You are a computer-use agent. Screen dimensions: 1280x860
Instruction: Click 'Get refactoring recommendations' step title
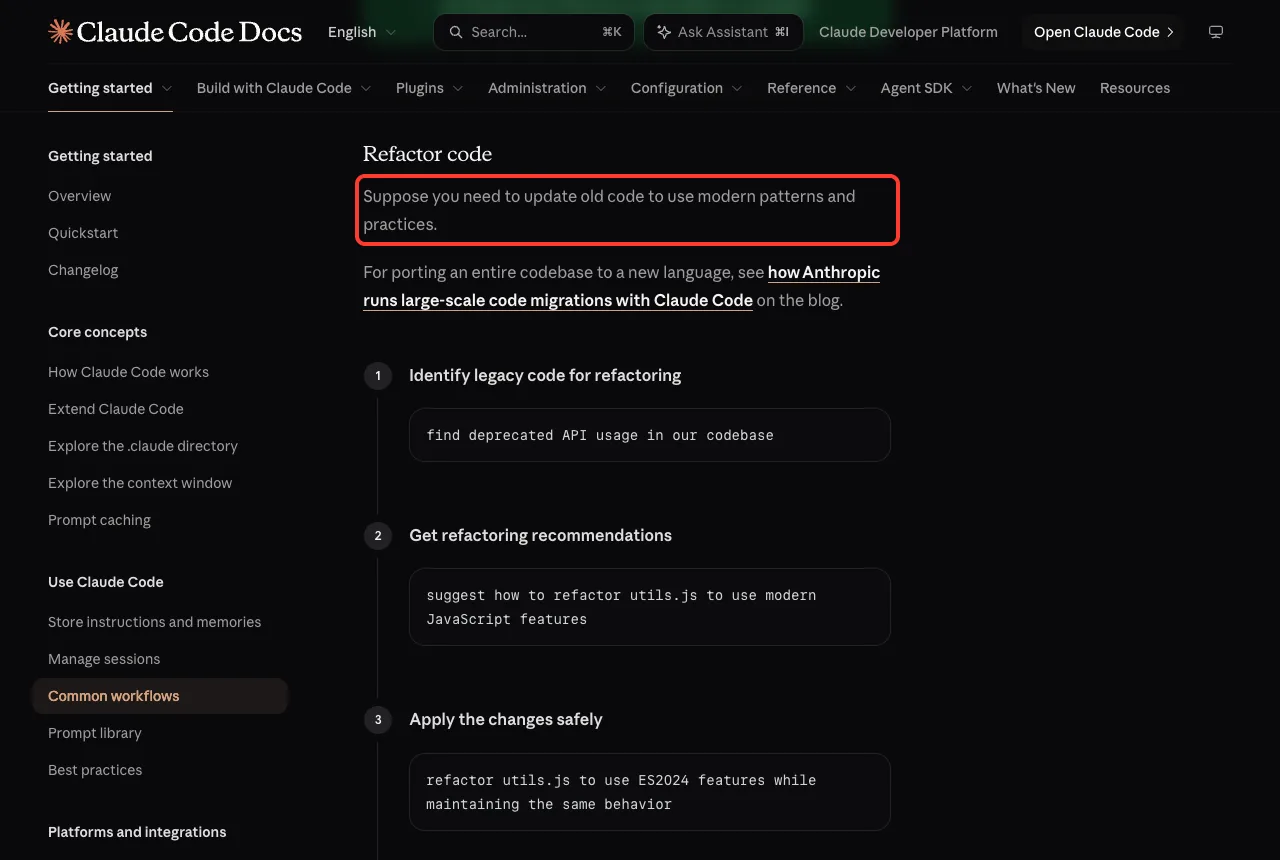pos(540,535)
